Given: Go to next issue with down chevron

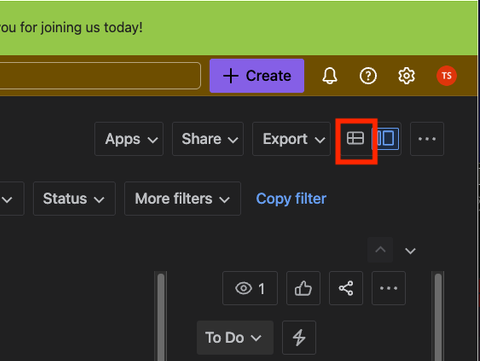Looking at the screenshot, I should [x=410, y=250].
